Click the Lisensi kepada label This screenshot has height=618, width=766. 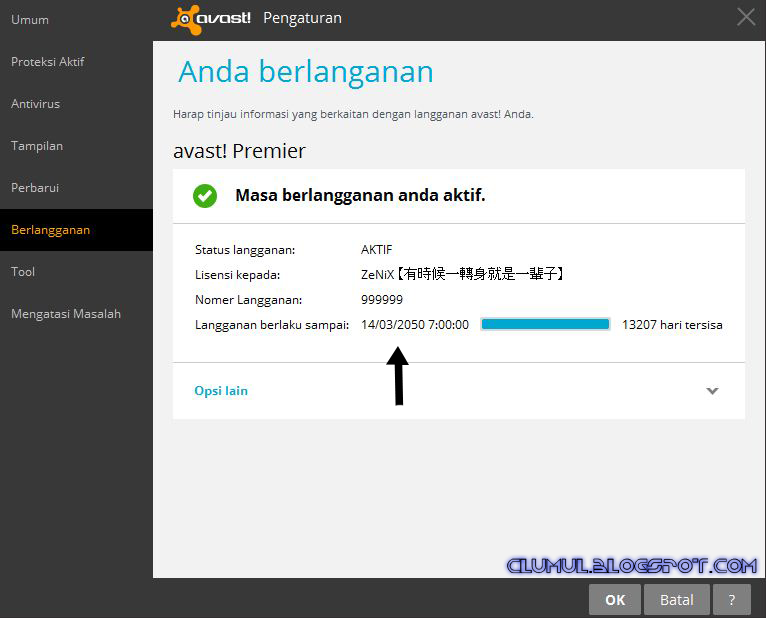[x=237, y=275]
